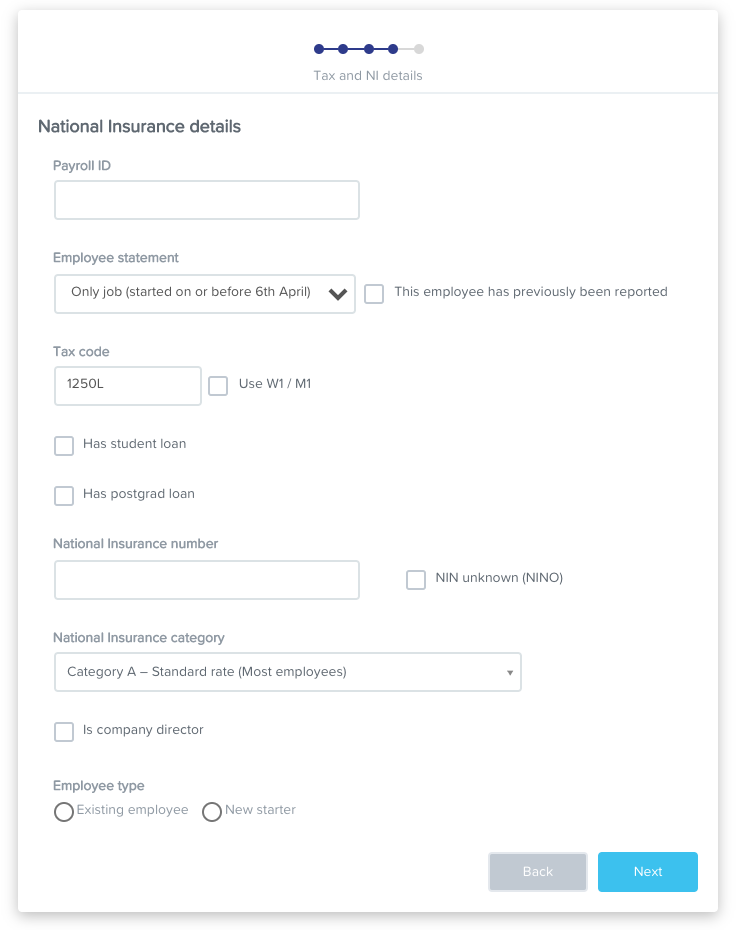
Task: Check the Has postgrad loan box
Action: click(64, 495)
